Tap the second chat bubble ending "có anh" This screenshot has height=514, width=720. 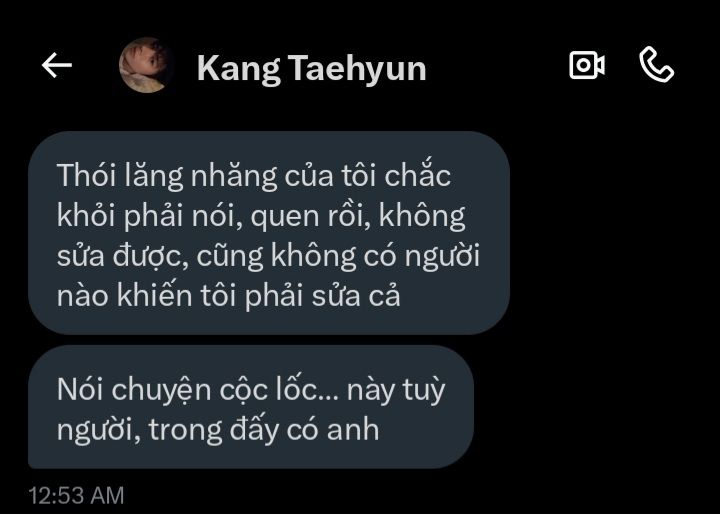pos(251,407)
